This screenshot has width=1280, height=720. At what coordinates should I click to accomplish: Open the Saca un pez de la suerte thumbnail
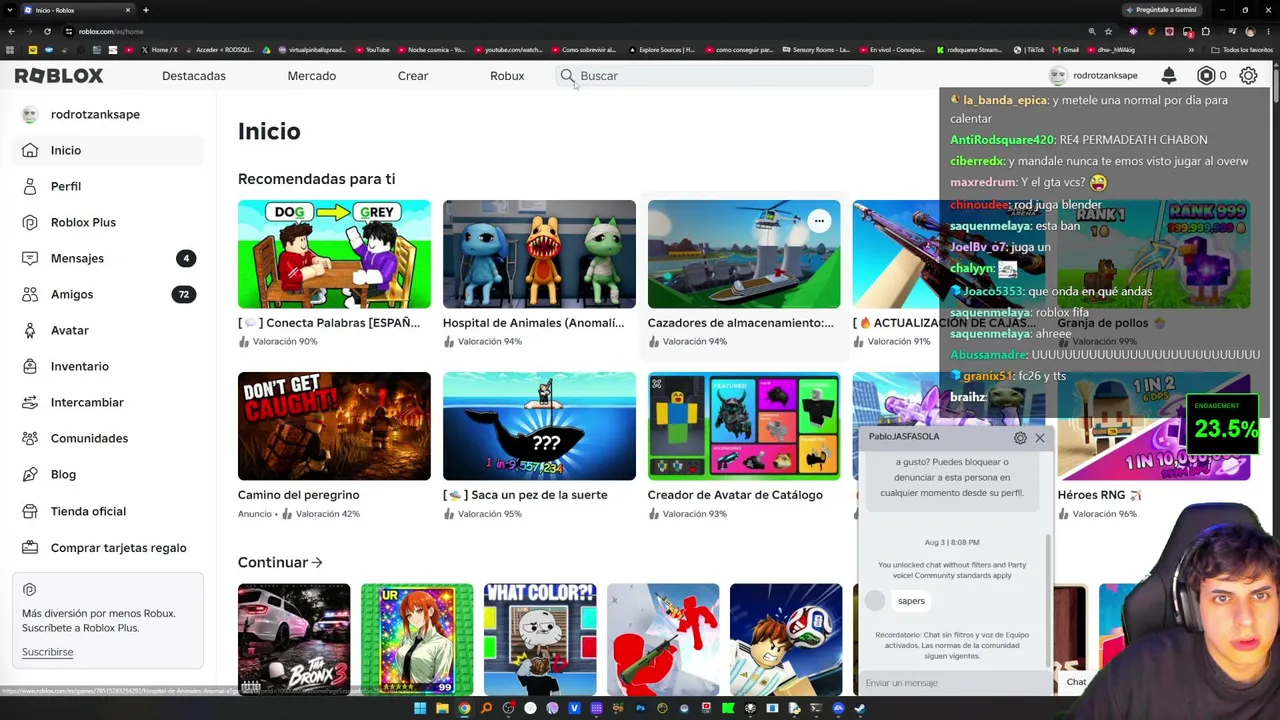point(539,426)
